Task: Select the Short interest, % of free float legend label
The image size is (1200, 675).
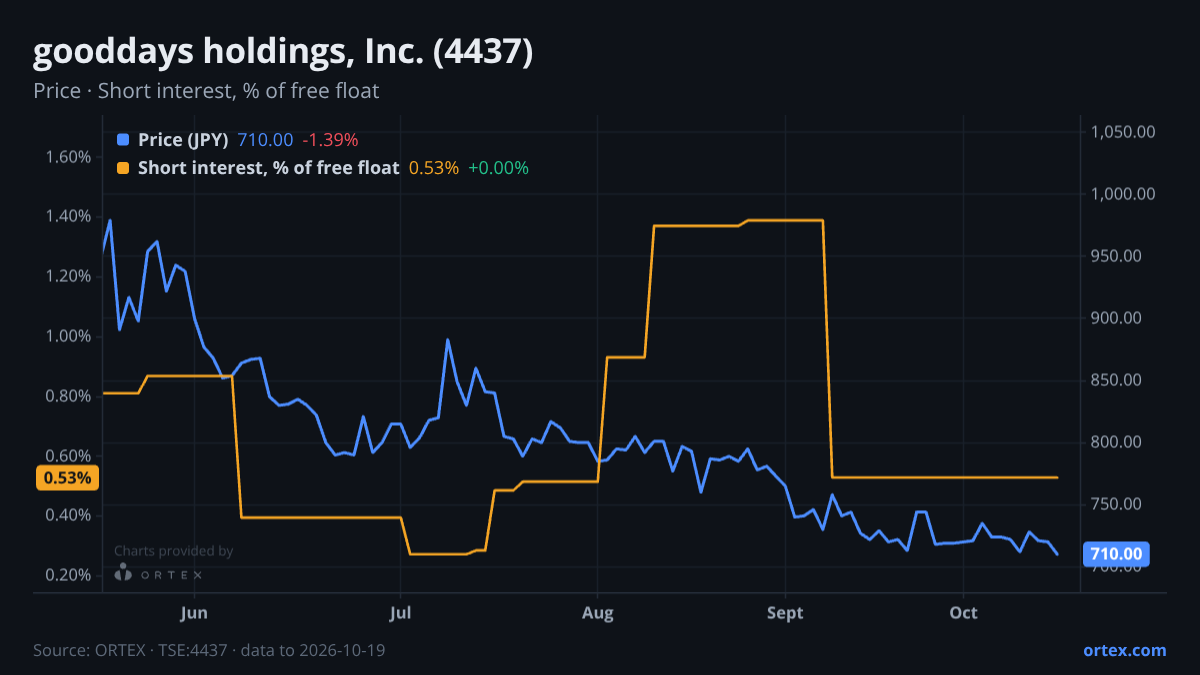Action: tap(268, 168)
